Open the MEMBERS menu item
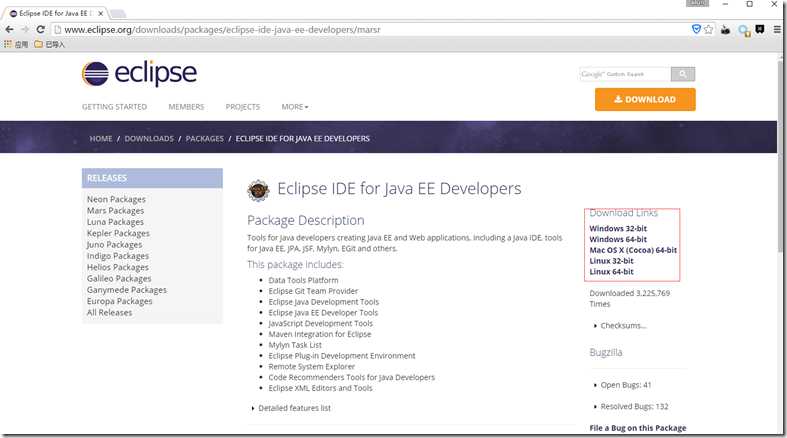The width and height of the screenshot is (787, 438). 186,107
